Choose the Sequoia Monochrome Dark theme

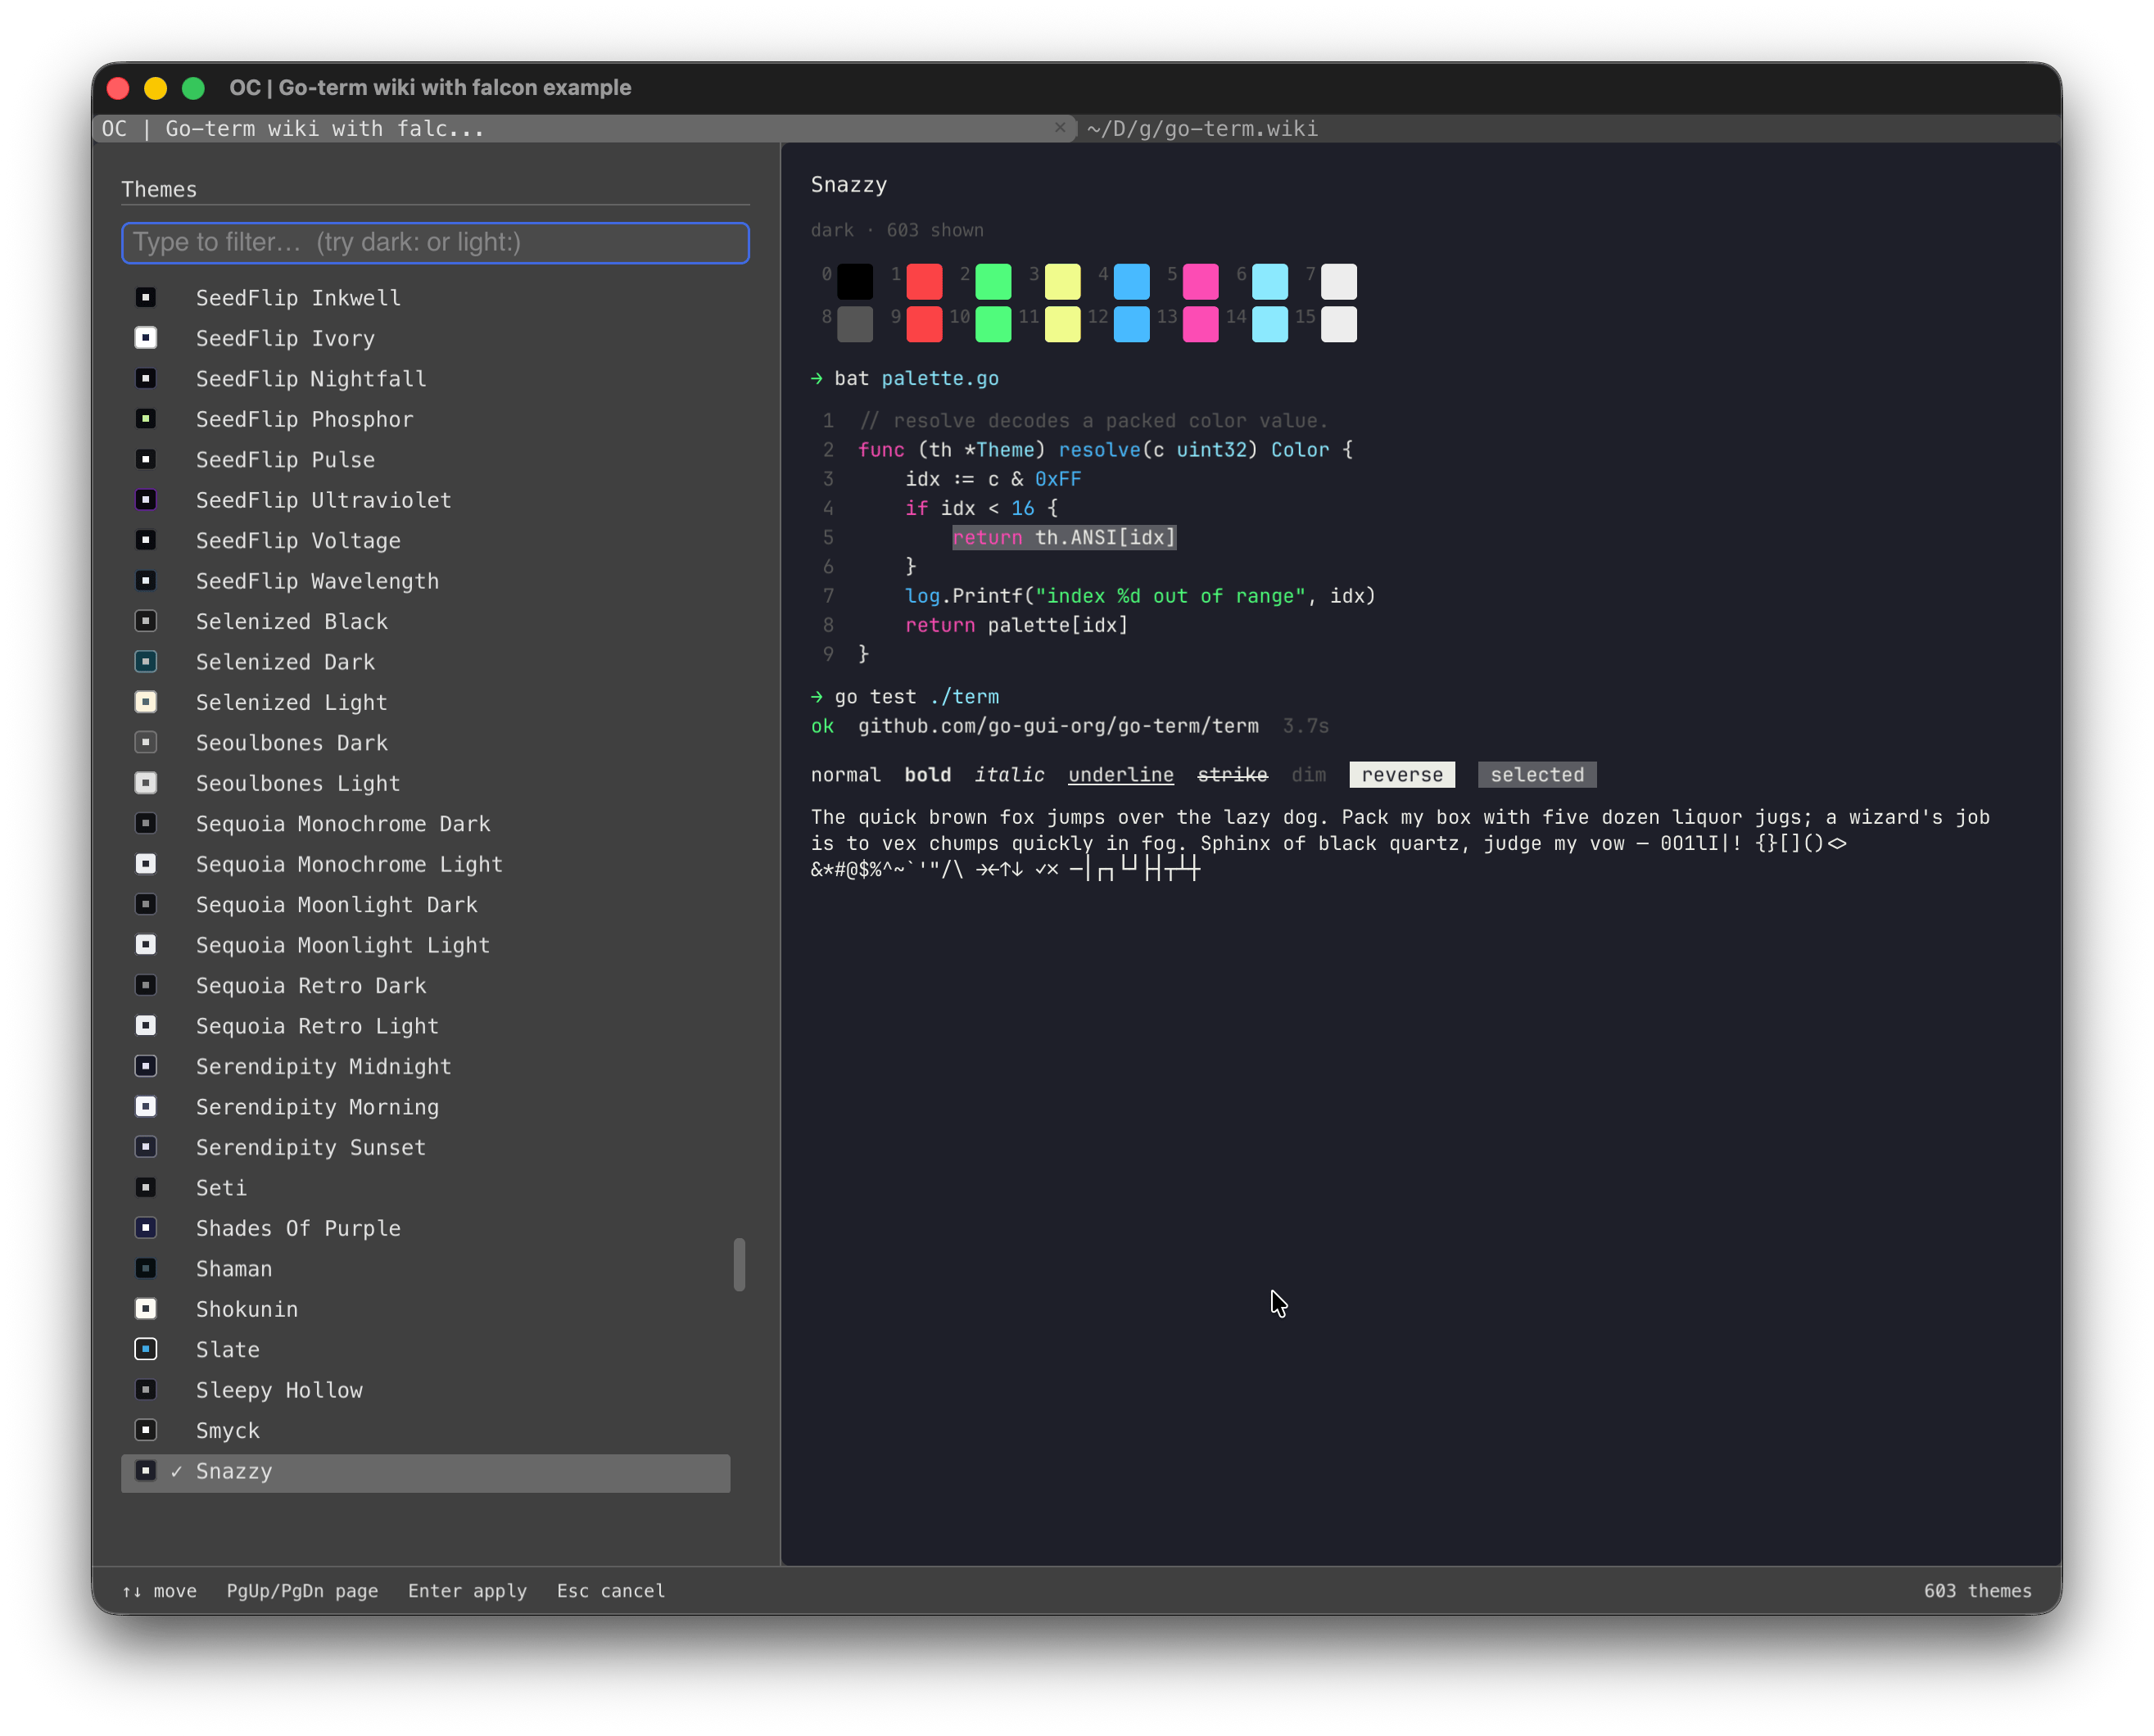(x=425, y=824)
